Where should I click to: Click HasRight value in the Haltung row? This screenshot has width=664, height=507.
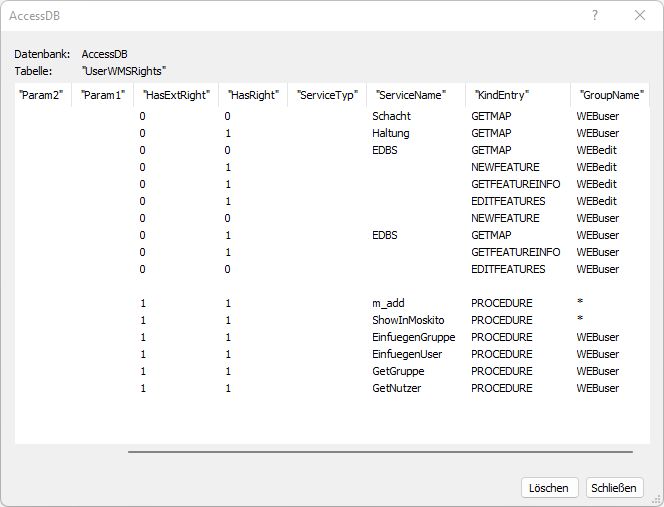(x=228, y=133)
